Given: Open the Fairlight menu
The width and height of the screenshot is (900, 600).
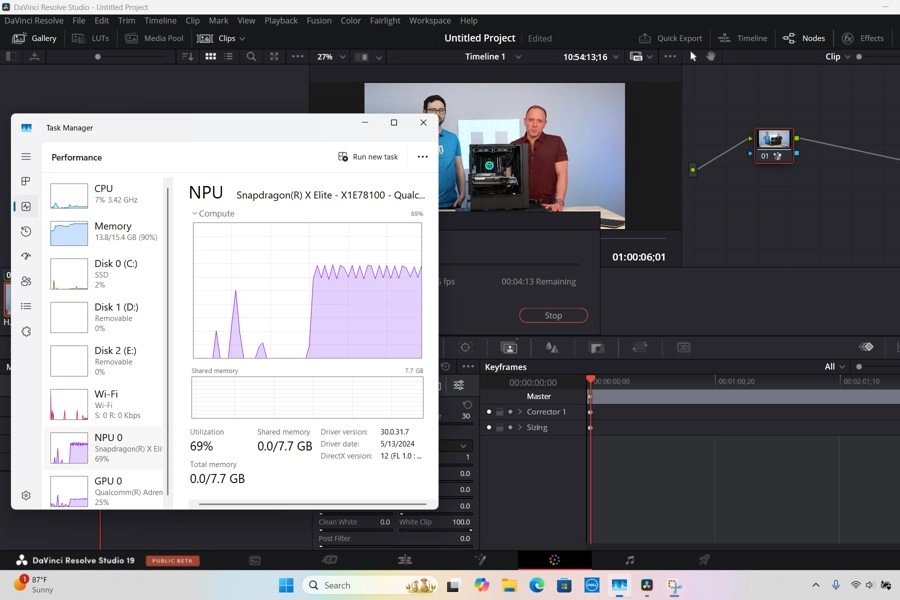Looking at the screenshot, I should point(385,21).
